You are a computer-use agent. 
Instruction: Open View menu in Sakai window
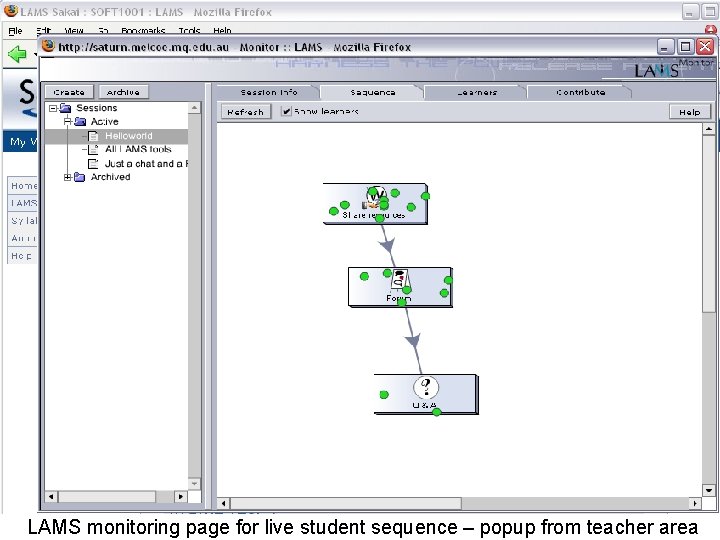coord(73,31)
